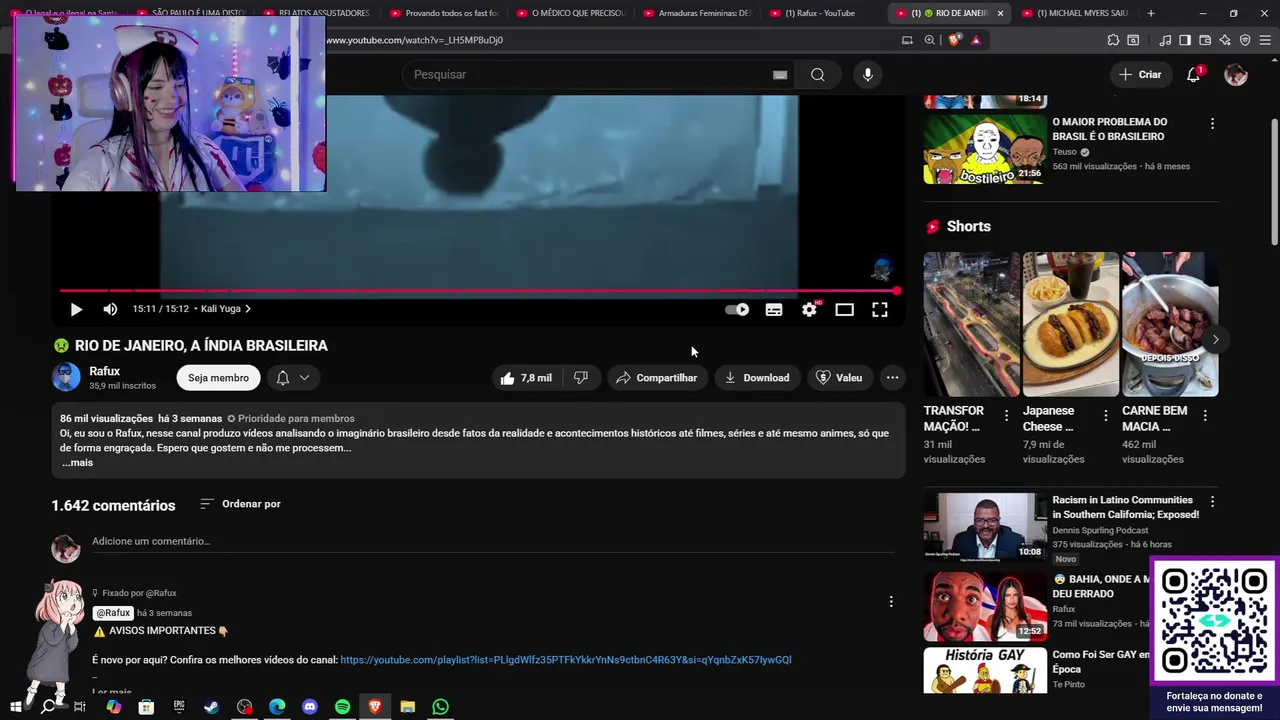1280x720 pixels.
Task: Click the Compartilhar share button
Action: tap(656, 377)
